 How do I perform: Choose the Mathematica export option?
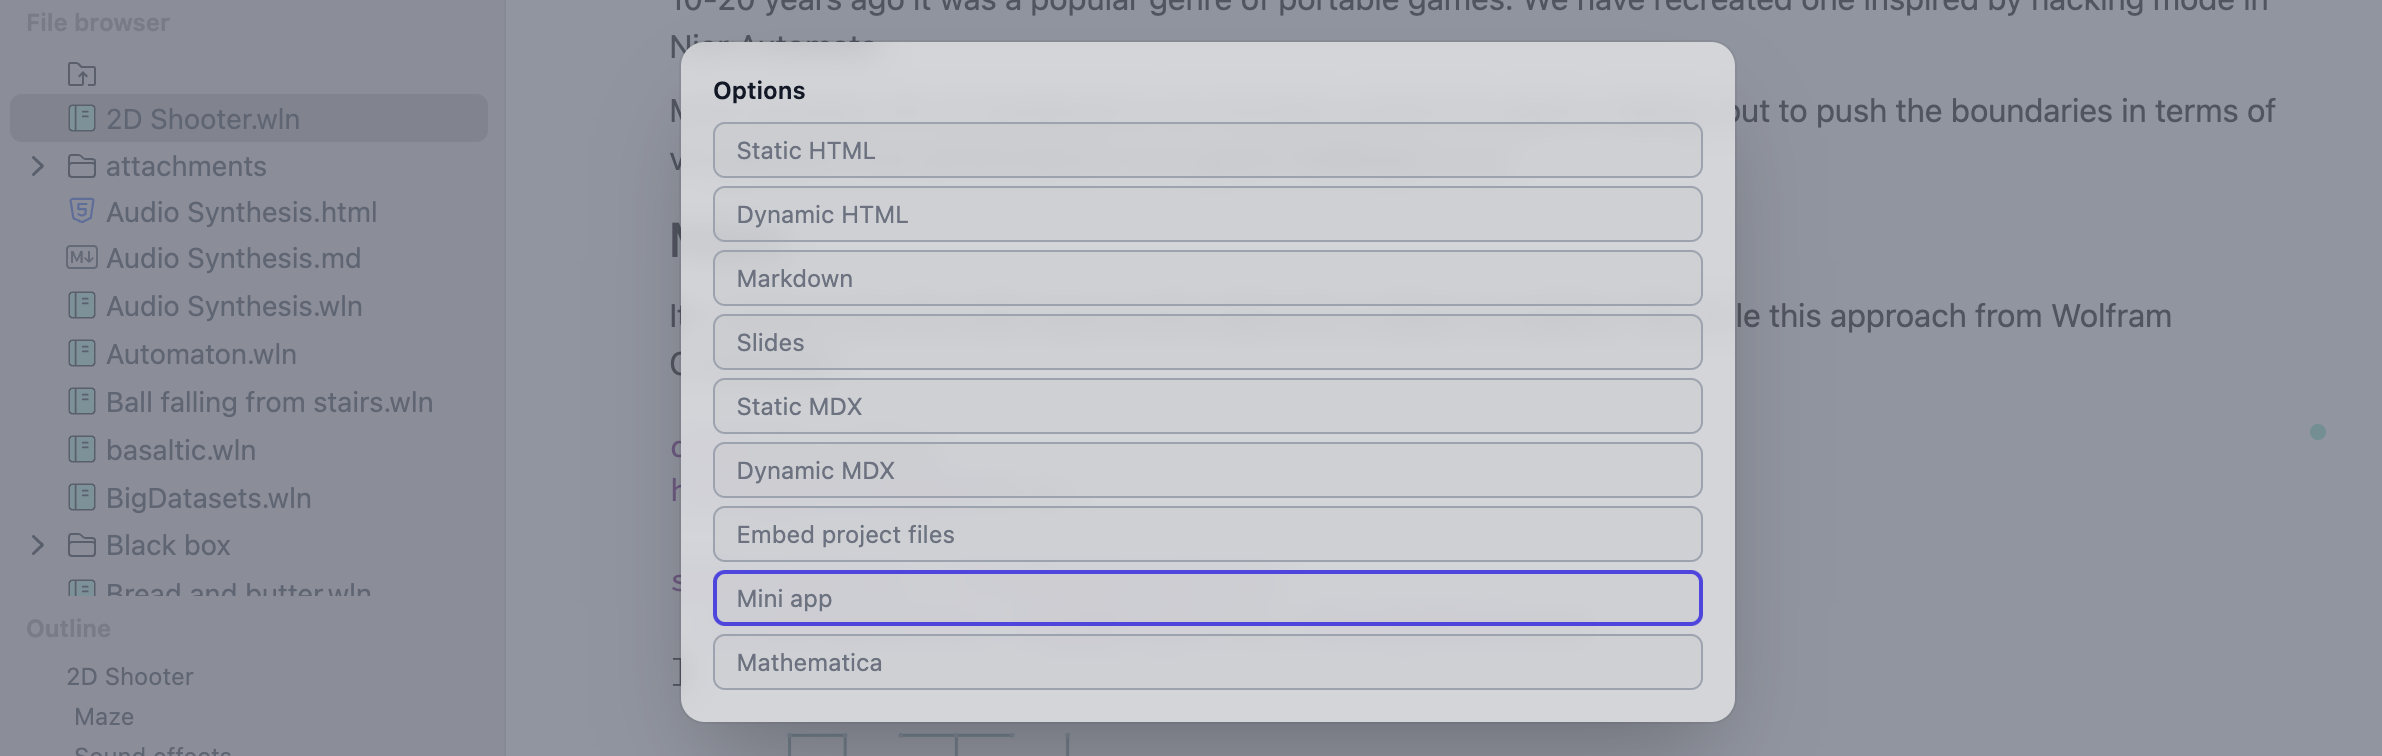click(x=1207, y=662)
